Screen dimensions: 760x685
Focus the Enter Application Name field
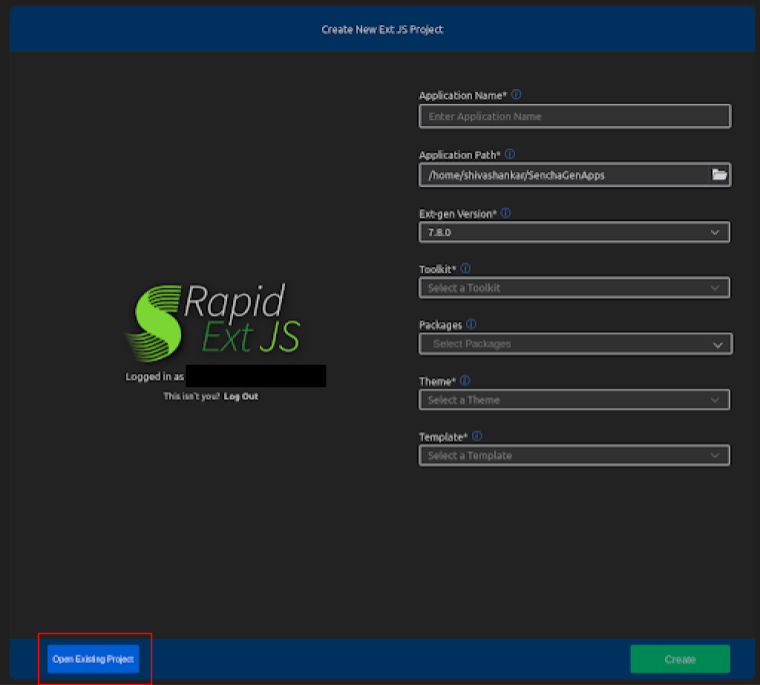click(x=574, y=117)
